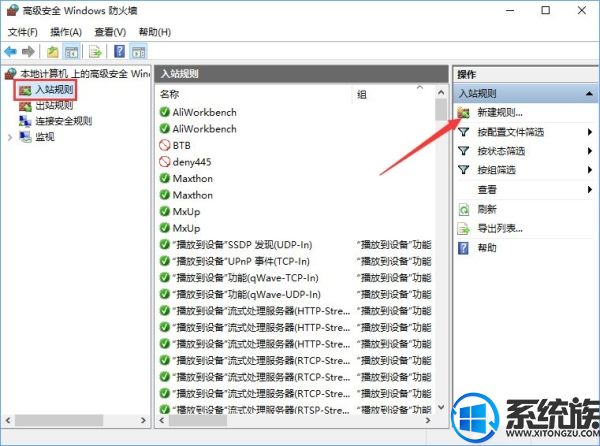Click 刷新 action link
Image resolution: width=600 pixels, height=446 pixels.
[x=487, y=210]
